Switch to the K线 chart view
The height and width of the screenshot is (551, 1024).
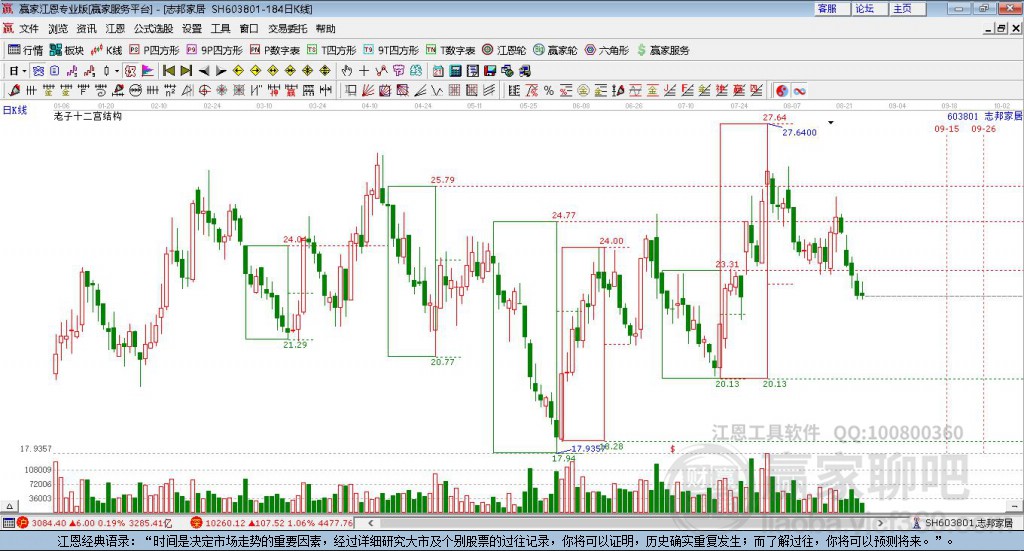point(106,50)
